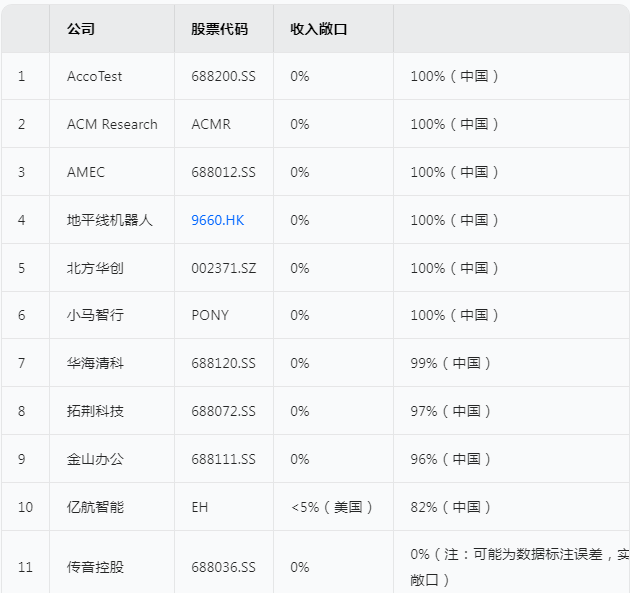Select the 地平线机器人 company cell
This screenshot has height=593, width=630.
[x=110, y=220]
